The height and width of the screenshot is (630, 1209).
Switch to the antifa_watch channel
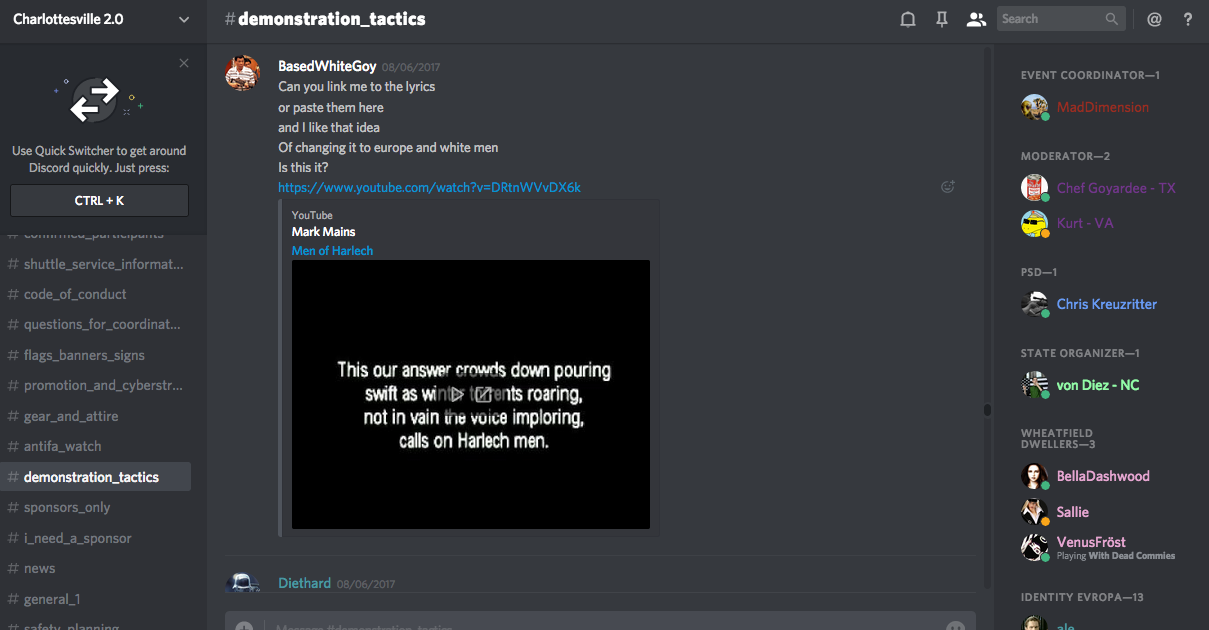62,446
